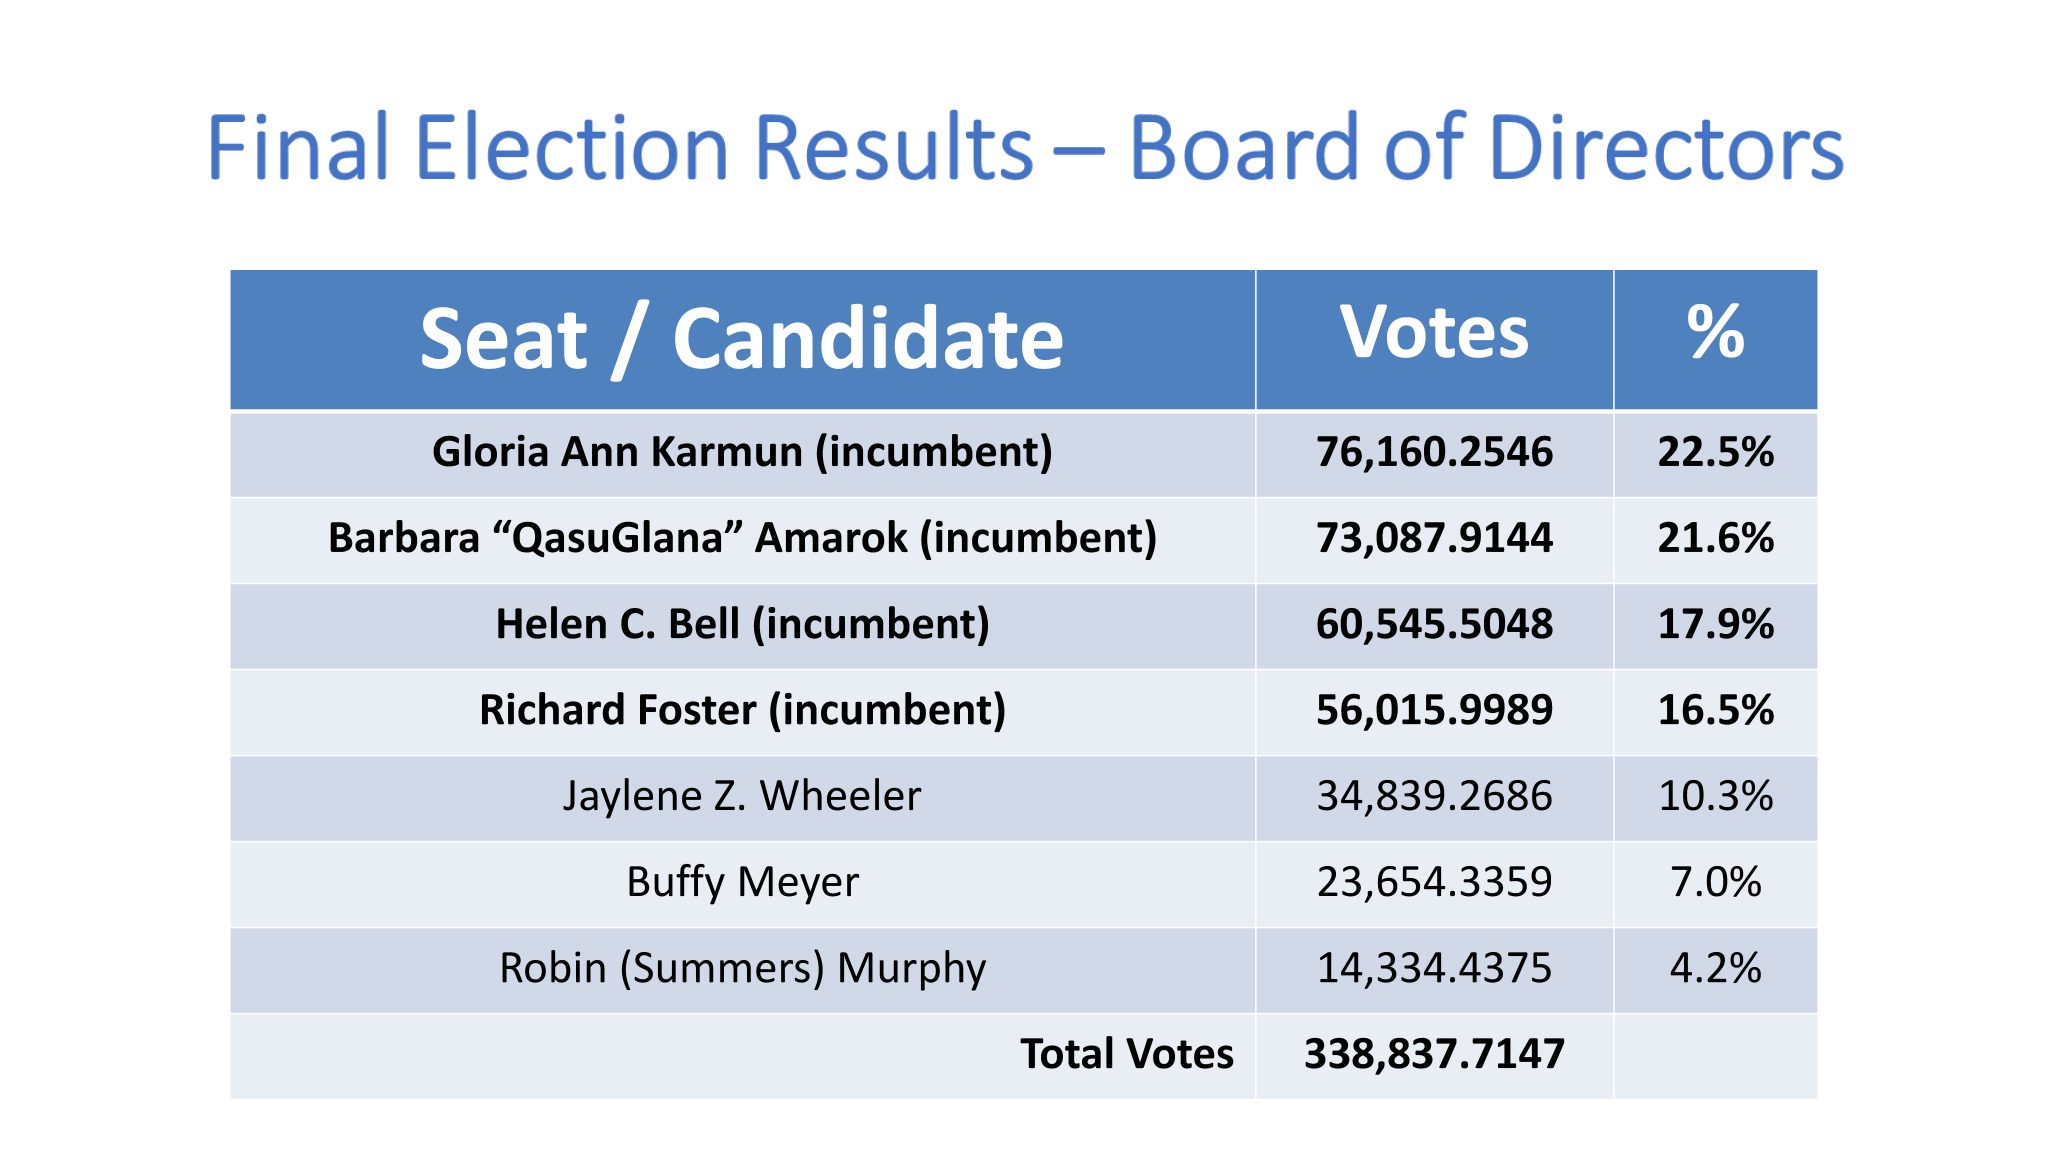Click vote count 23,654.3359
This screenshot has height=1152, width=2048.
1434,882
